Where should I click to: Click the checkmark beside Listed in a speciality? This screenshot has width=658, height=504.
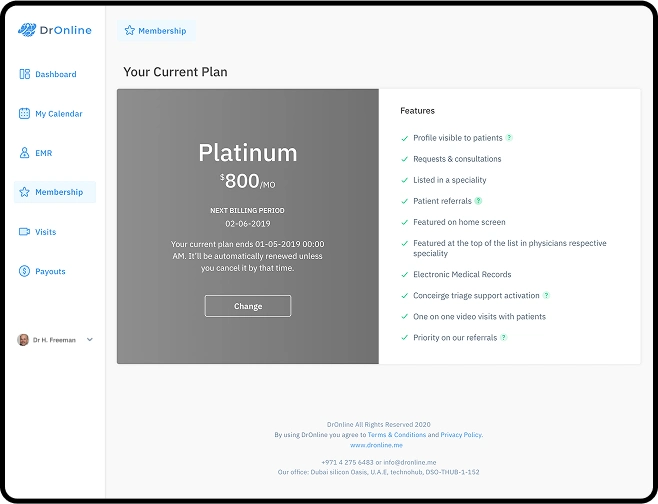pos(405,180)
